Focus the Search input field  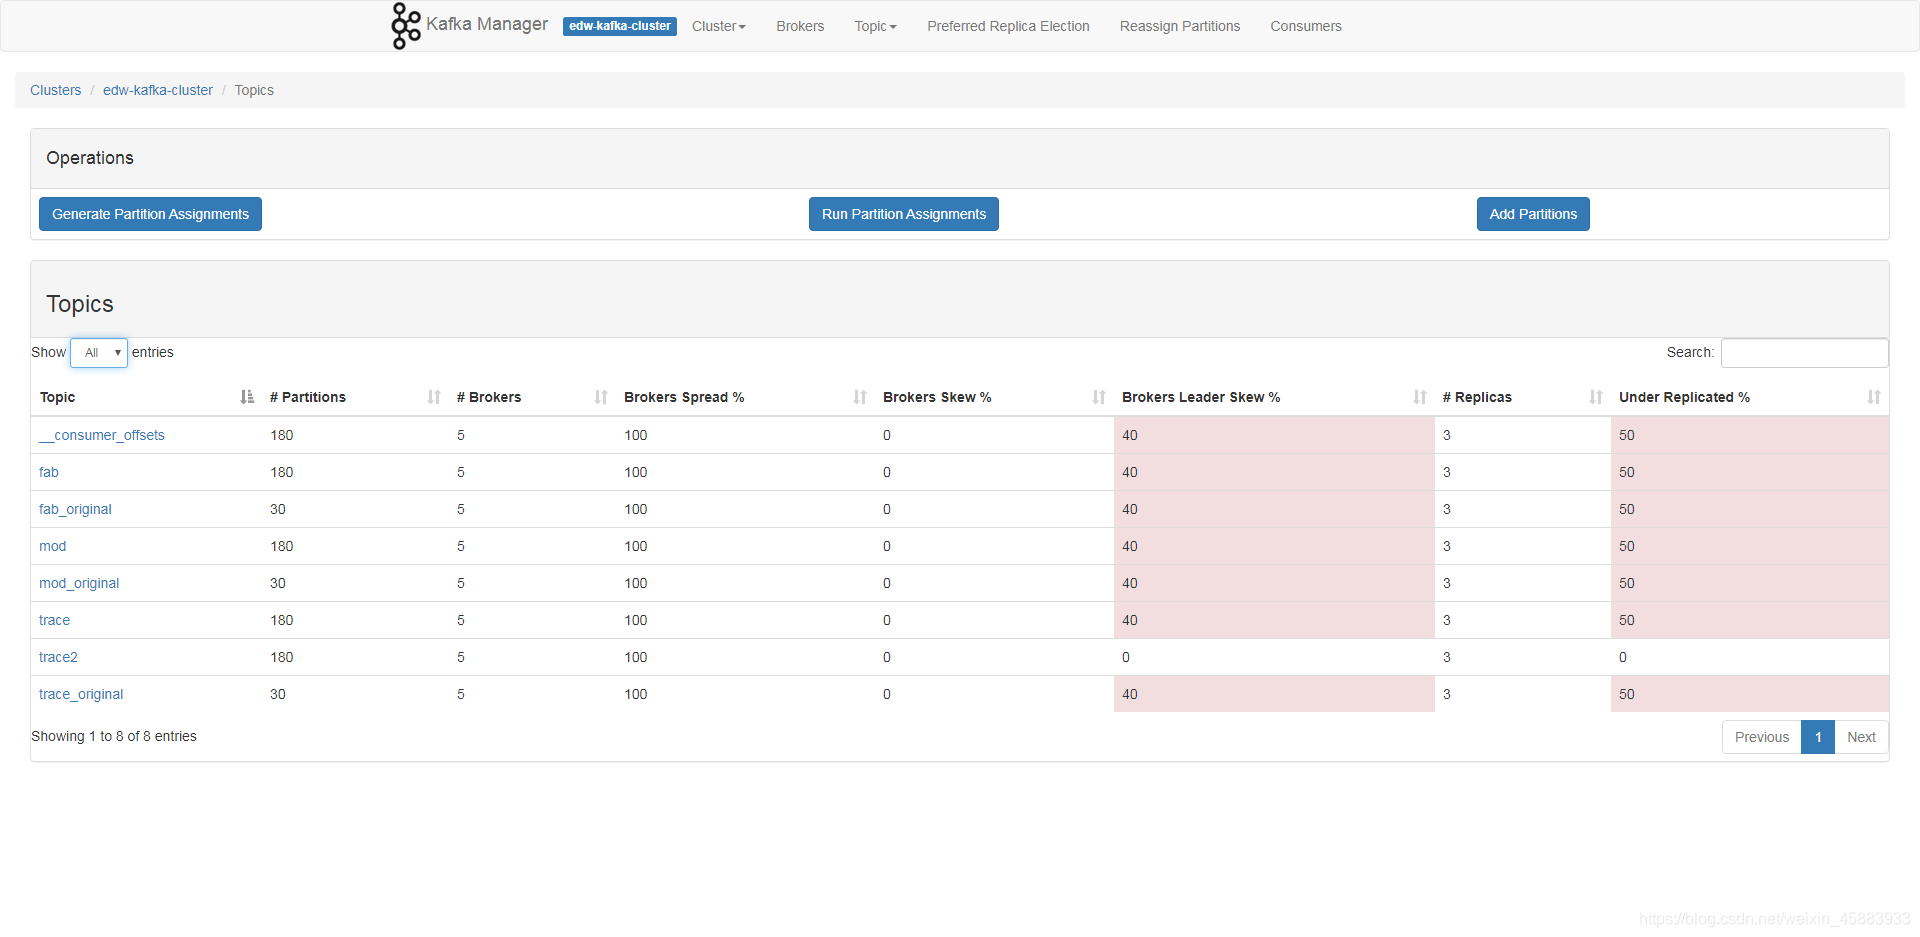(x=1804, y=353)
